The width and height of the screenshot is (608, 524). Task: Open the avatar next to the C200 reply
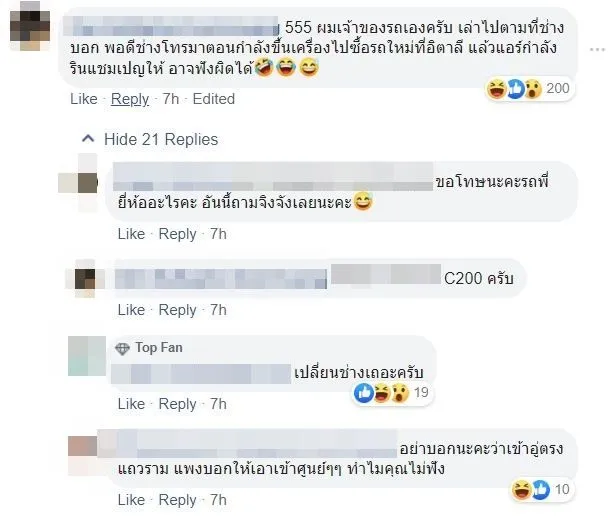86,278
